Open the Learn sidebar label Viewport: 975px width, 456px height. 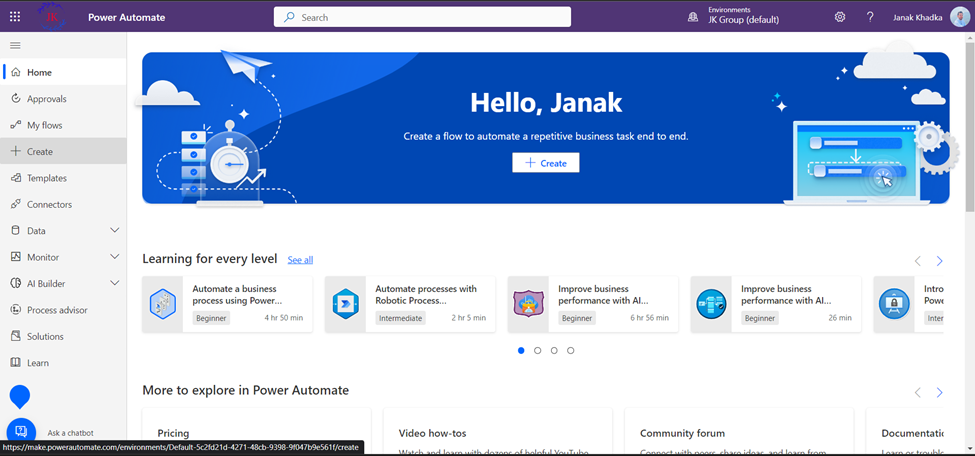click(38, 363)
